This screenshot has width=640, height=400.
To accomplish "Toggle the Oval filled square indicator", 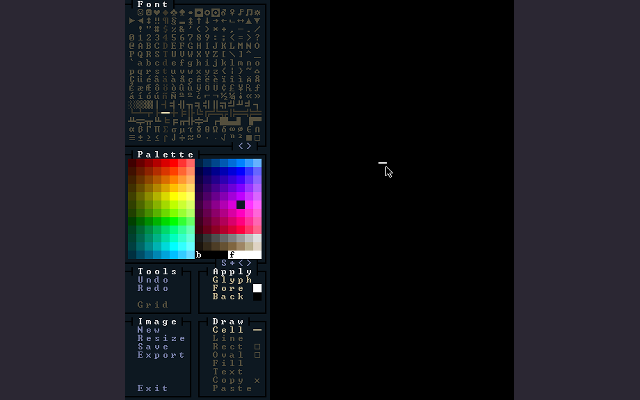I will 257,355.
